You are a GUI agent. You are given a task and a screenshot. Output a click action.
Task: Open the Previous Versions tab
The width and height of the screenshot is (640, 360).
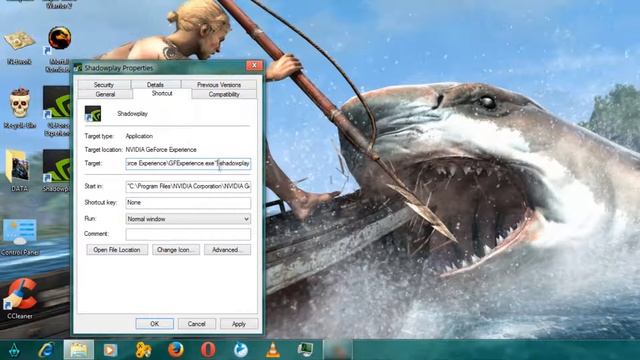(x=219, y=84)
